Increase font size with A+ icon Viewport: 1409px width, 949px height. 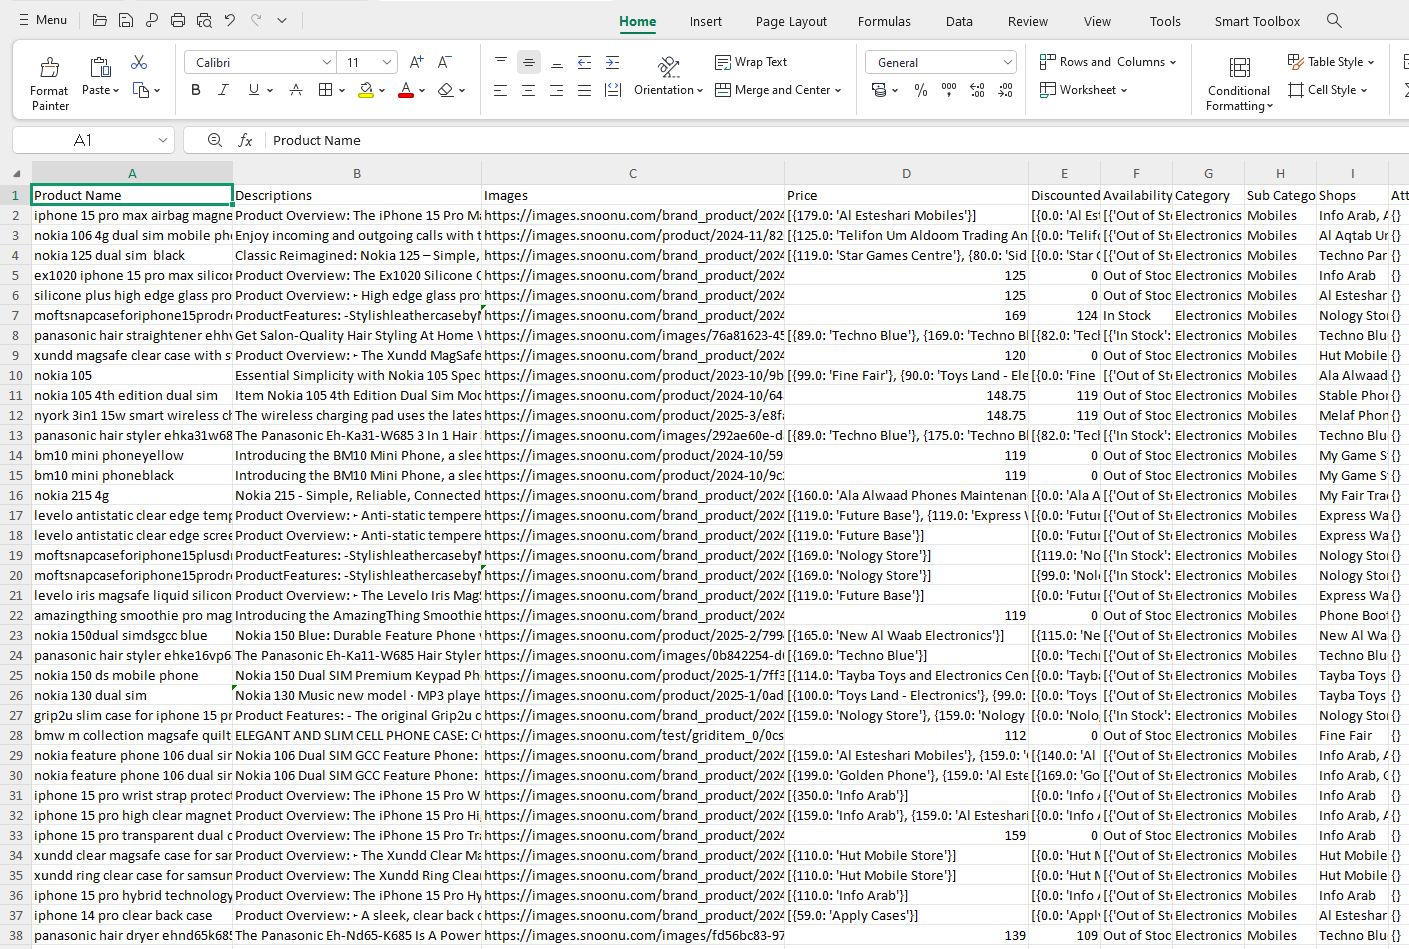pyautogui.click(x=417, y=62)
